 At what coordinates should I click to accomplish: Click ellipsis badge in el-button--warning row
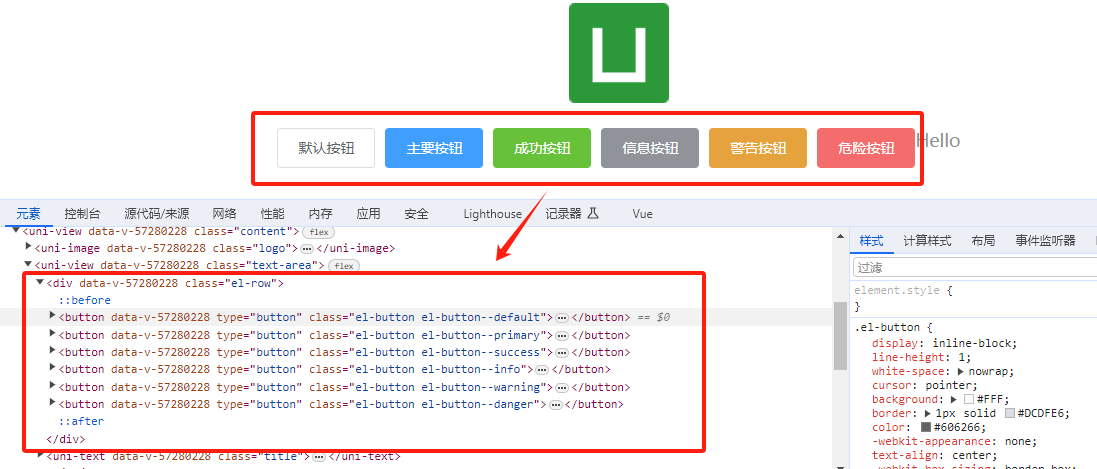(562, 387)
